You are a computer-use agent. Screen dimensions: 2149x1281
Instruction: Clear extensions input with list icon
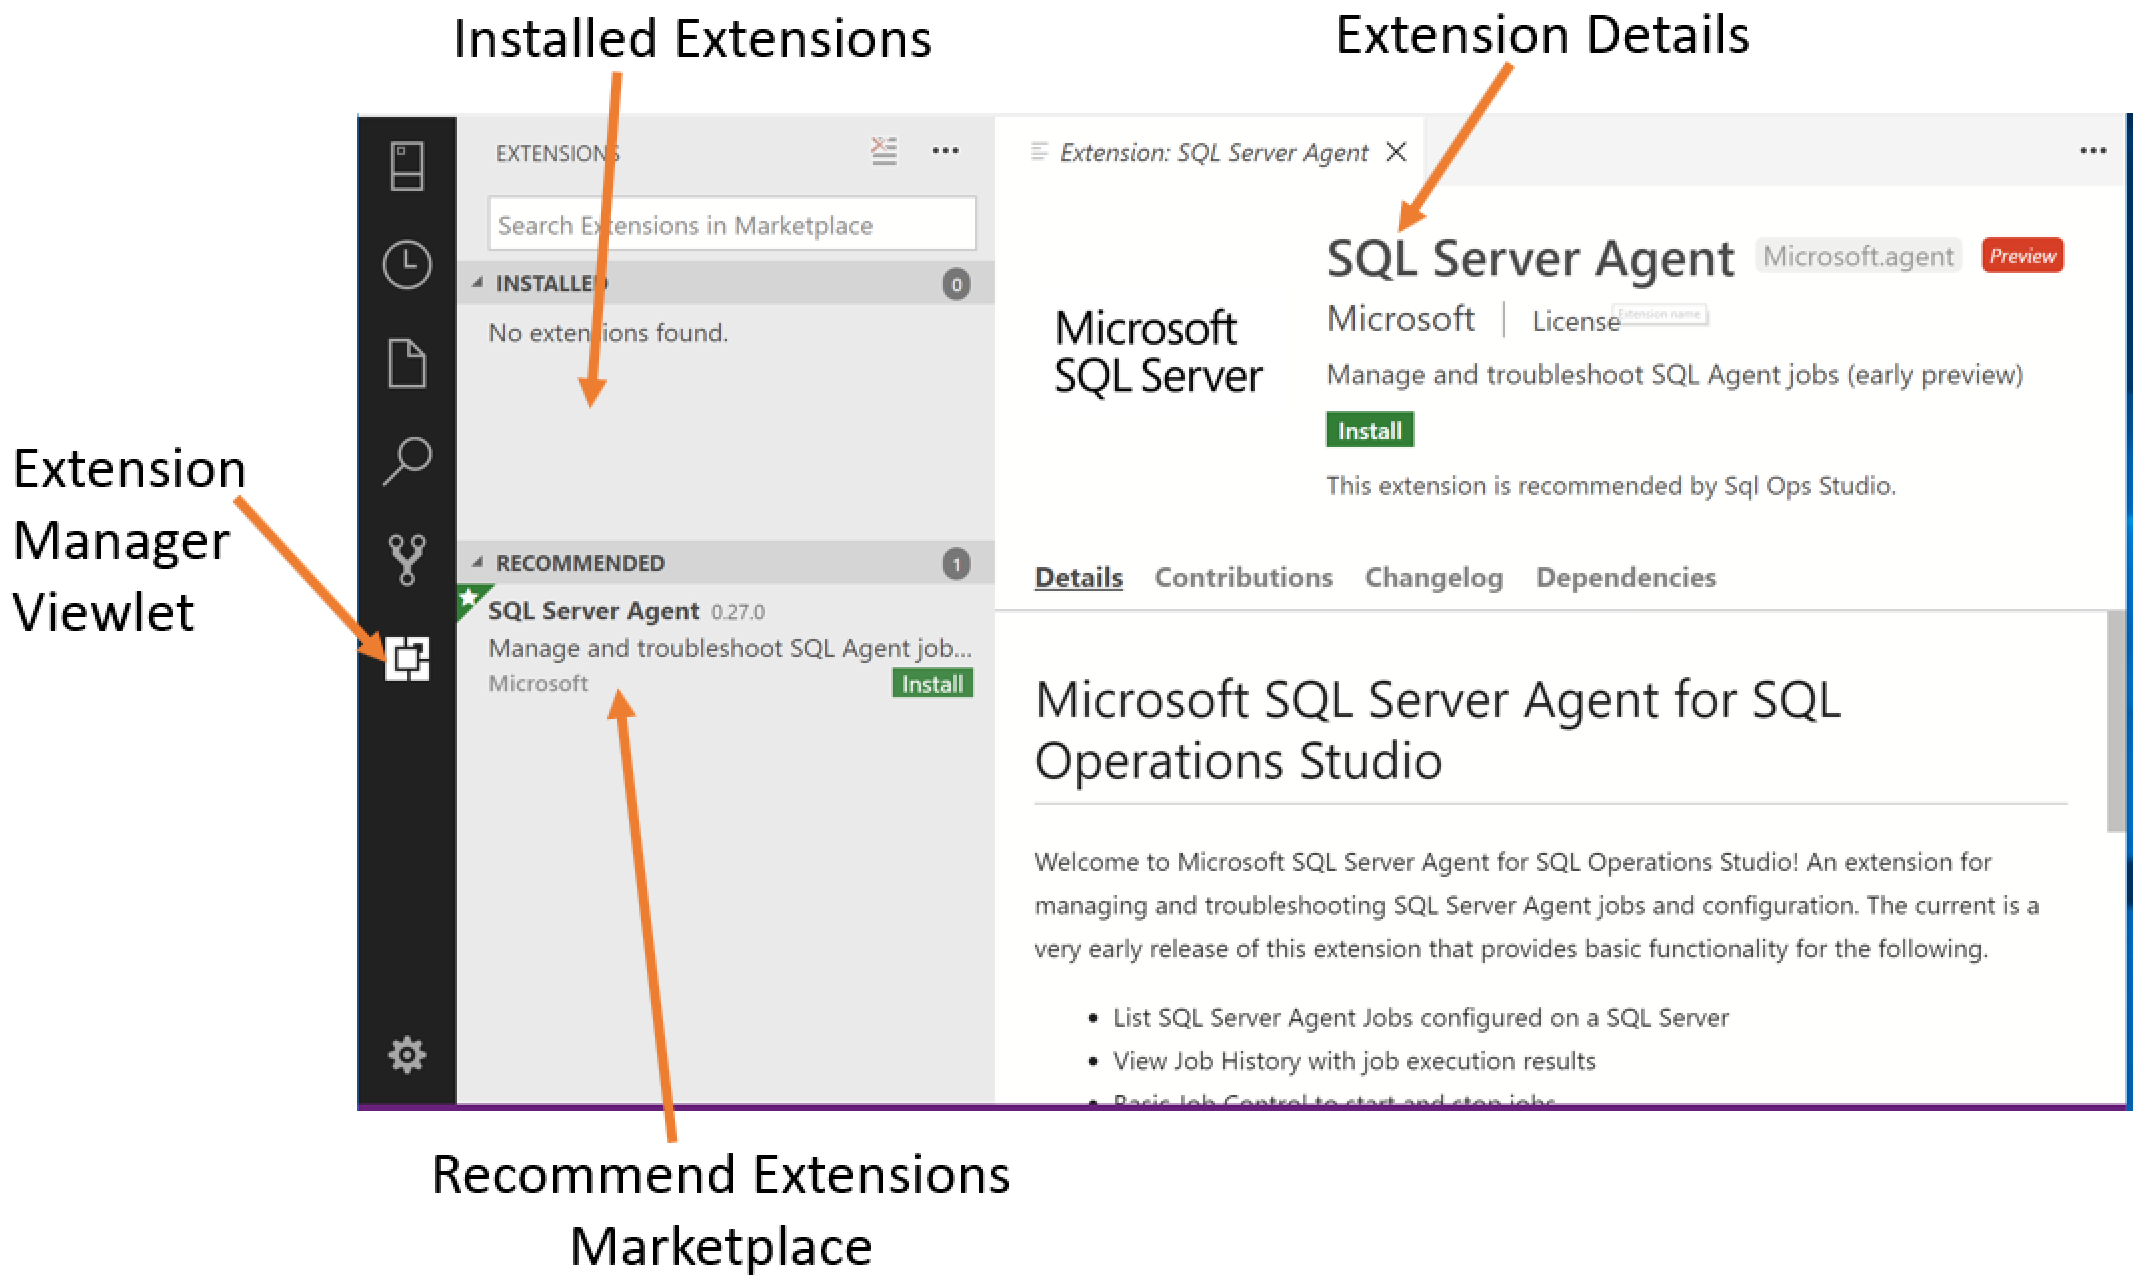tap(884, 151)
